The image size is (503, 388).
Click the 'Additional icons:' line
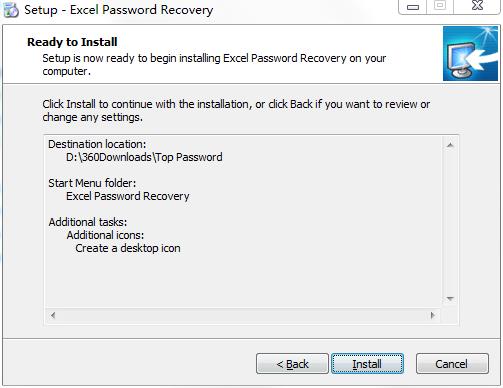(105, 235)
